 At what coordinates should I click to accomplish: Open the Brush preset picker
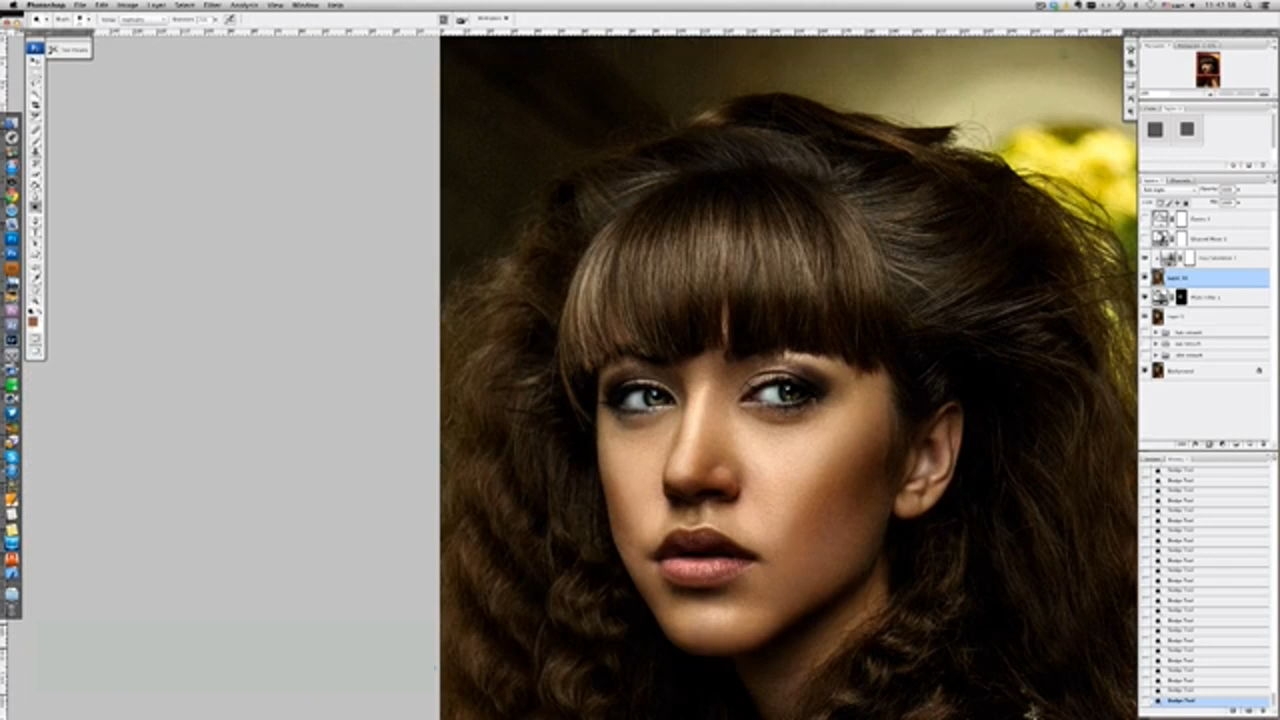point(84,19)
